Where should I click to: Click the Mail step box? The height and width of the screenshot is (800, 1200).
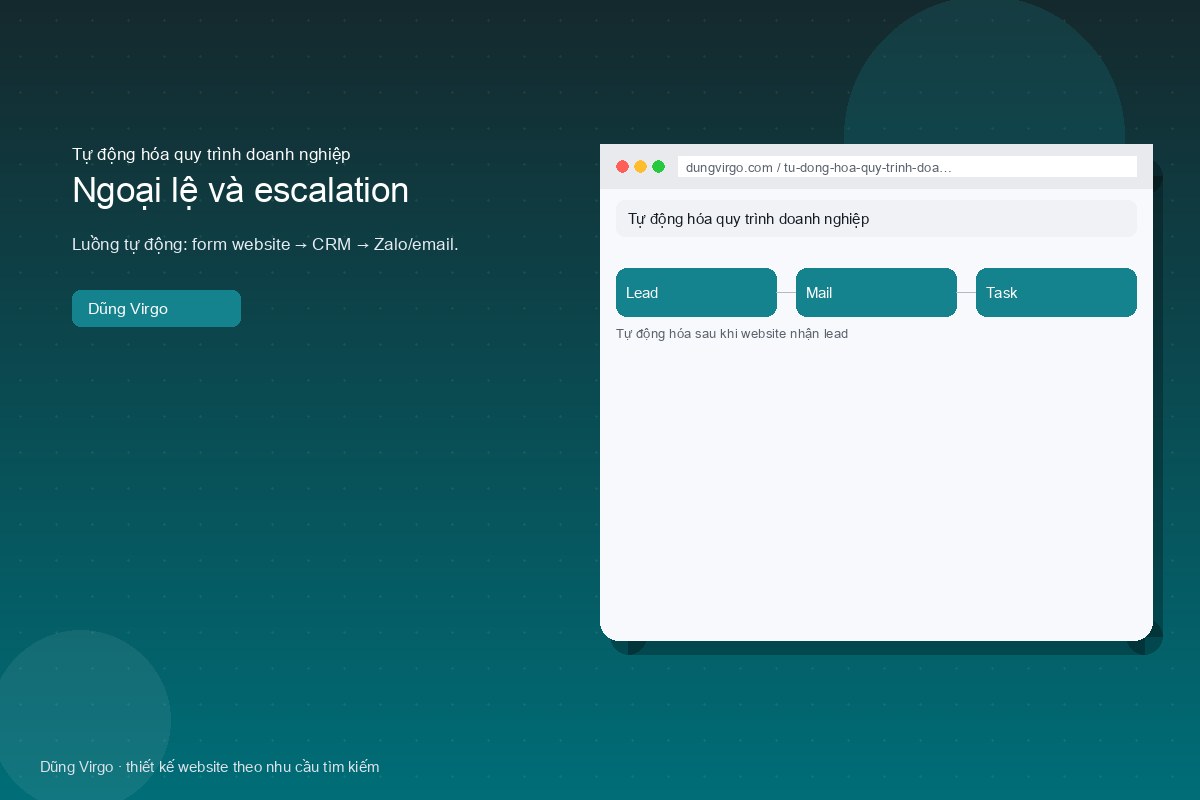[876, 292]
